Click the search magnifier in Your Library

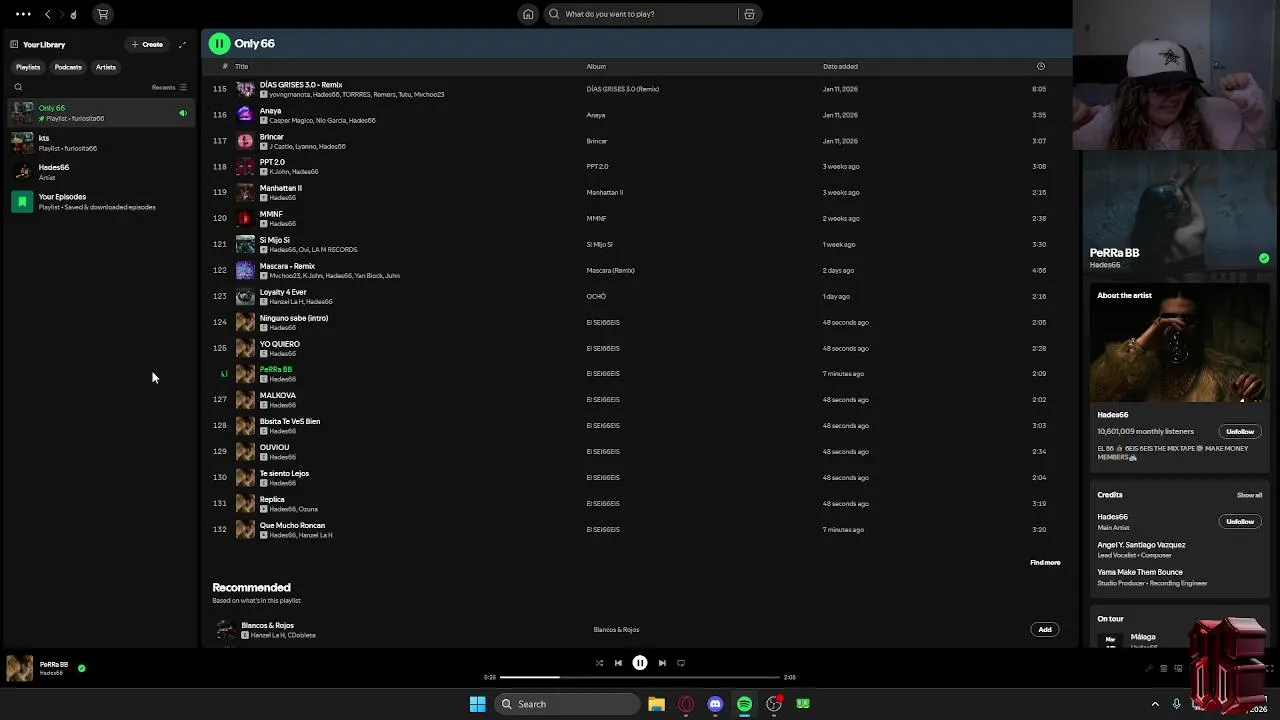click(x=18, y=87)
